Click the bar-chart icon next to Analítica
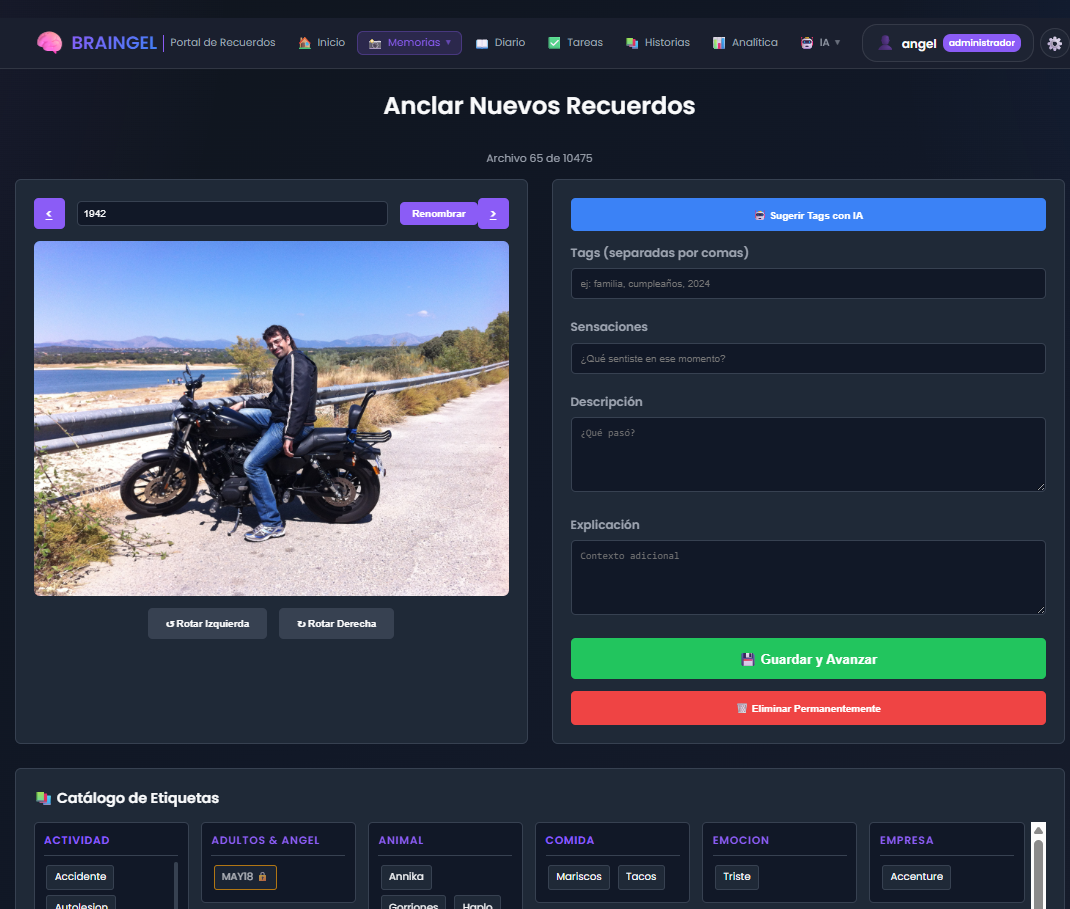 717,42
